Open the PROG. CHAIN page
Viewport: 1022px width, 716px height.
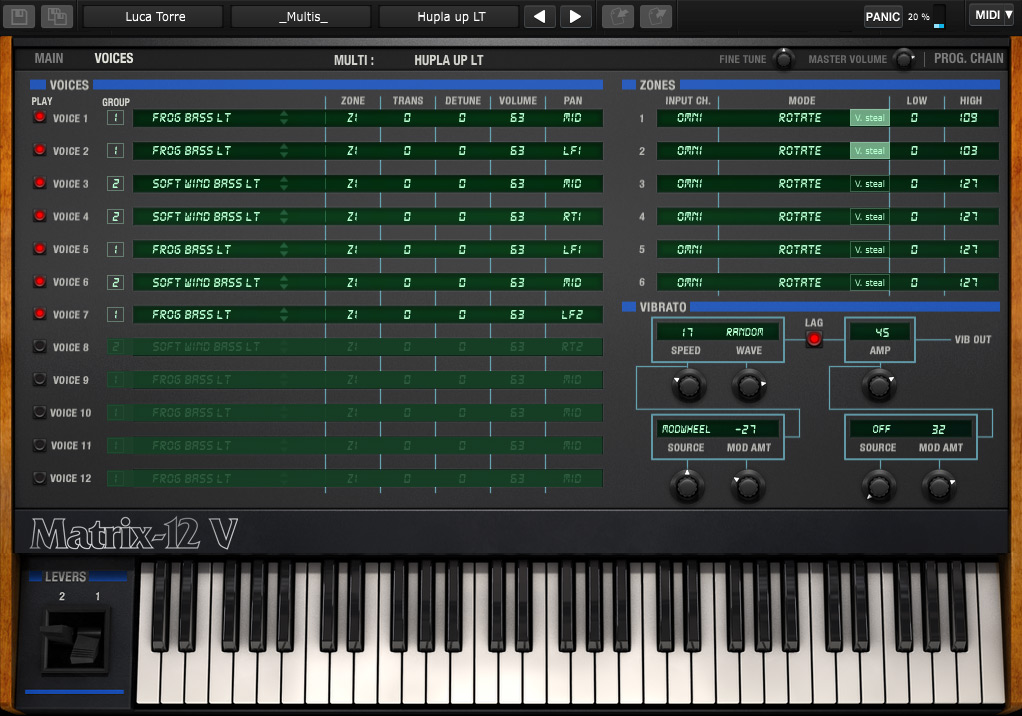coord(969,59)
